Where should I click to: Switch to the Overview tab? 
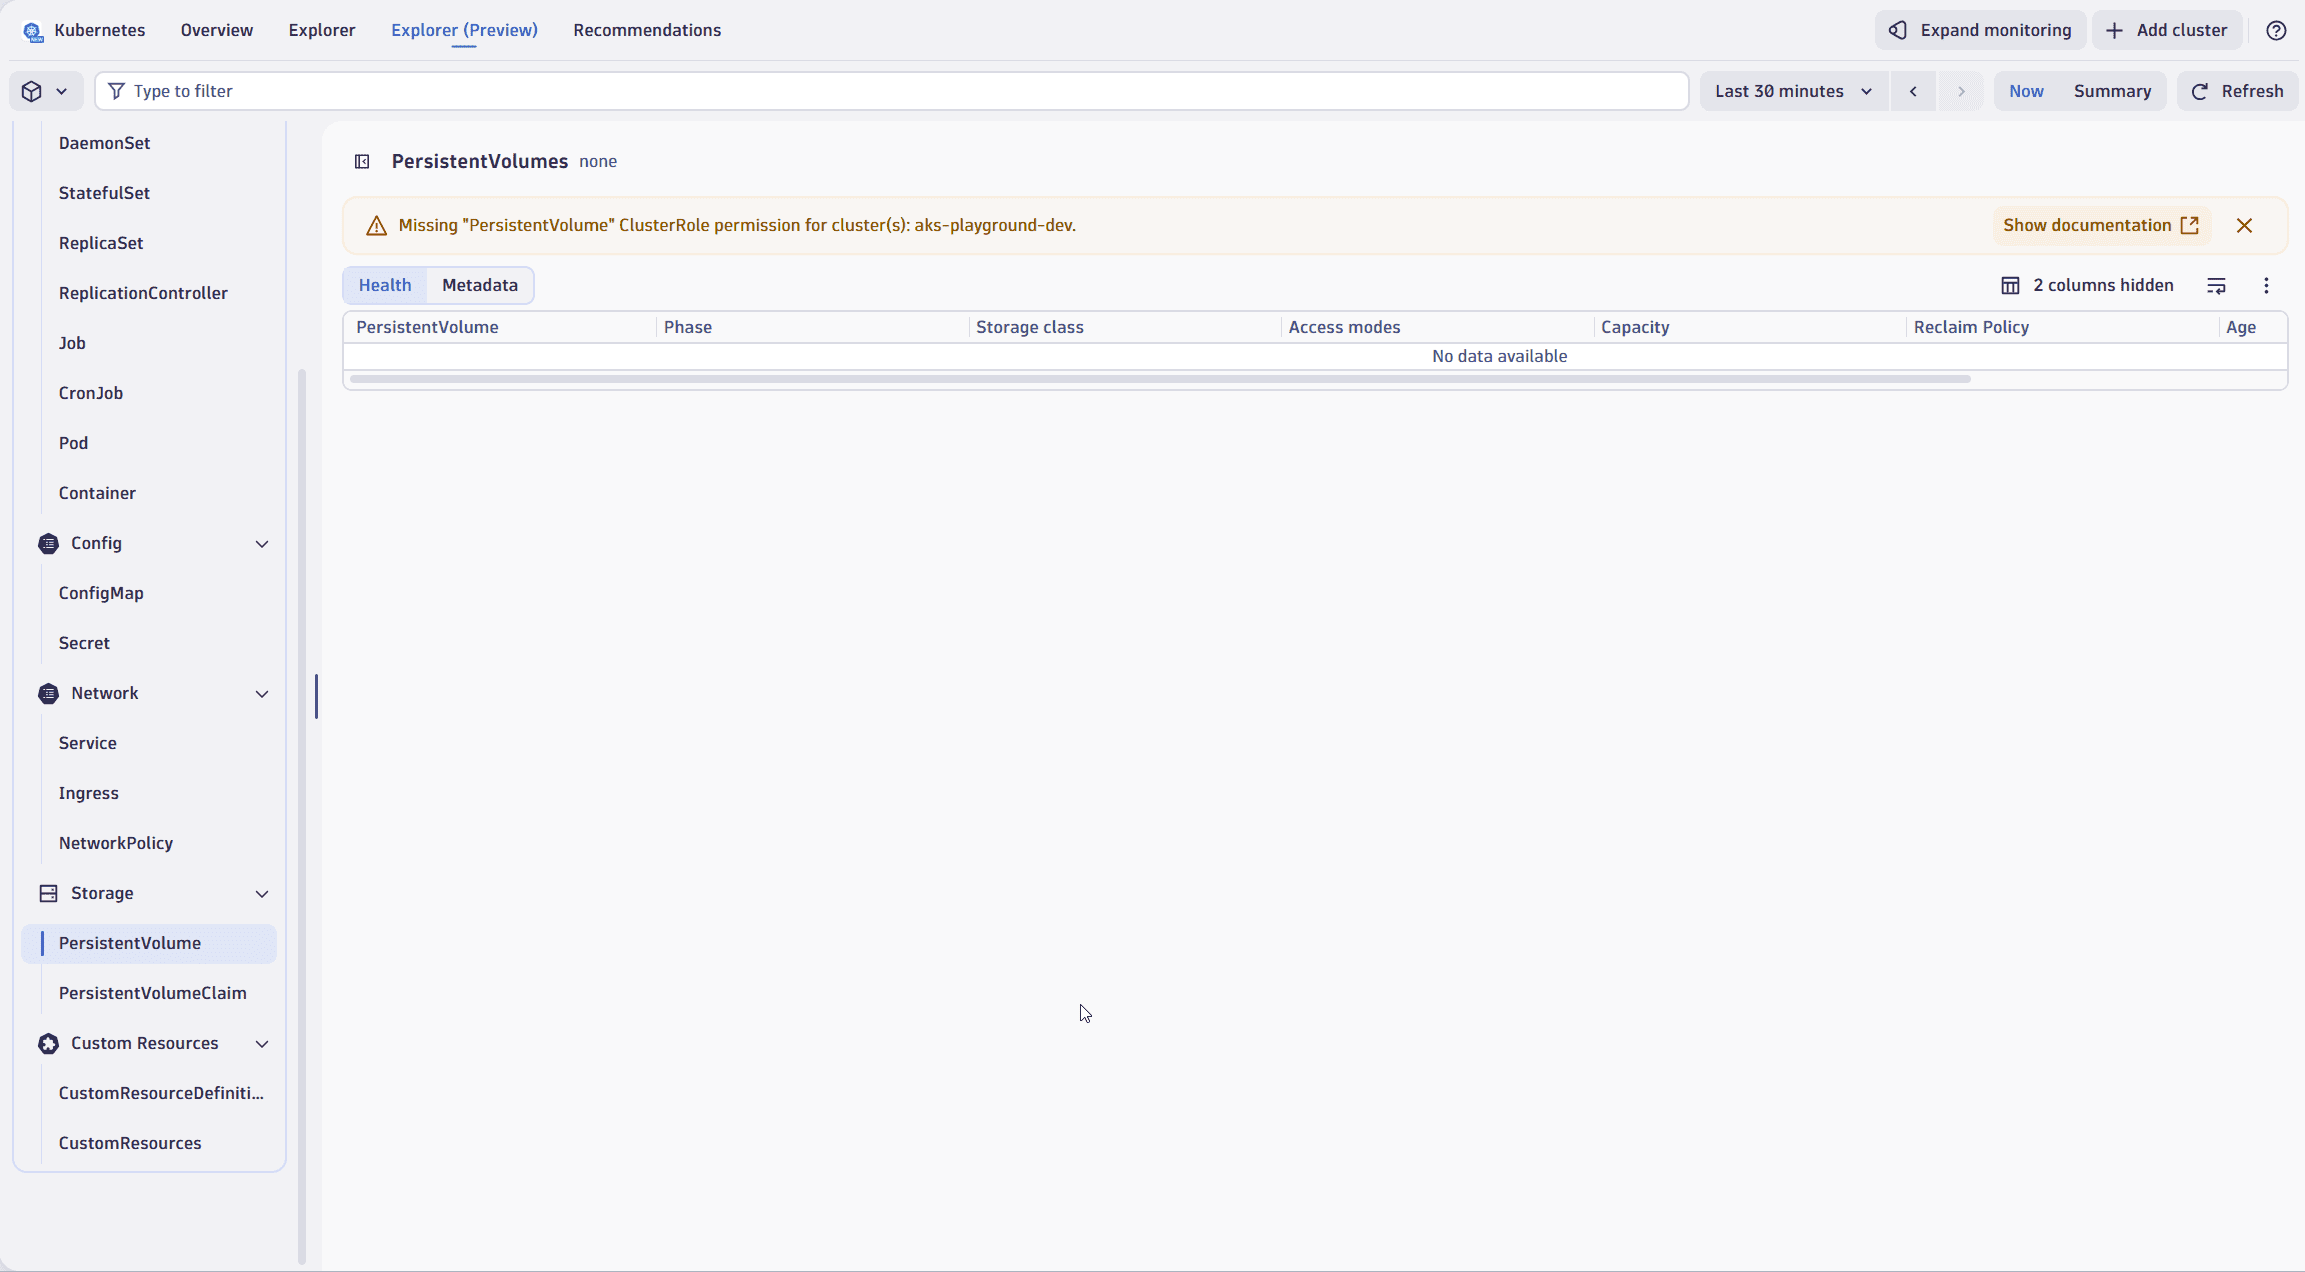click(217, 30)
